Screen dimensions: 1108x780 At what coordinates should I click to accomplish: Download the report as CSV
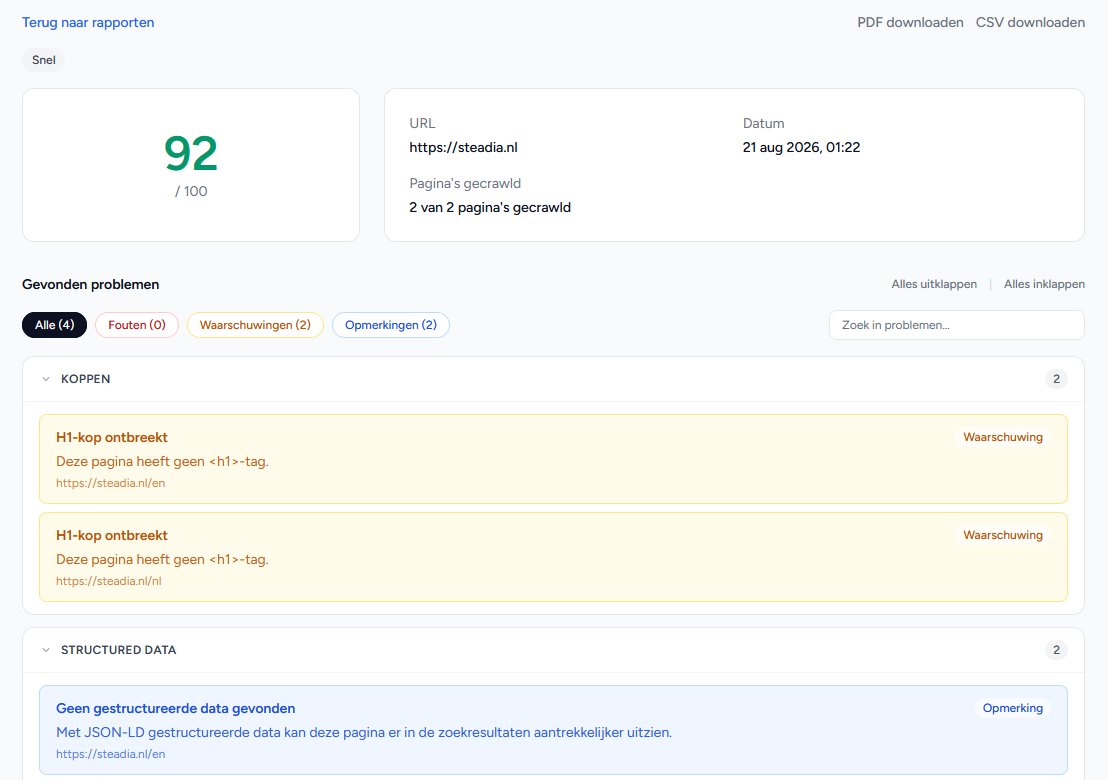tap(1030, 23)
